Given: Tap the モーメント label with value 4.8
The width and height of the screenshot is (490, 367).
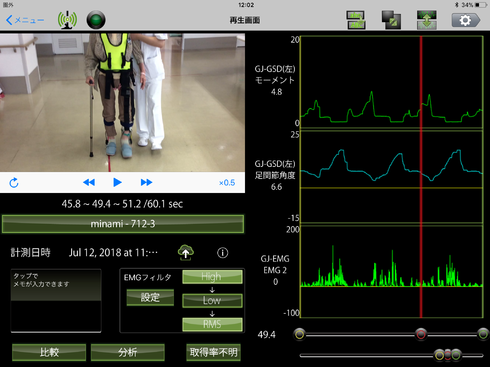Looking at the screenshot, I should [275, 80].
